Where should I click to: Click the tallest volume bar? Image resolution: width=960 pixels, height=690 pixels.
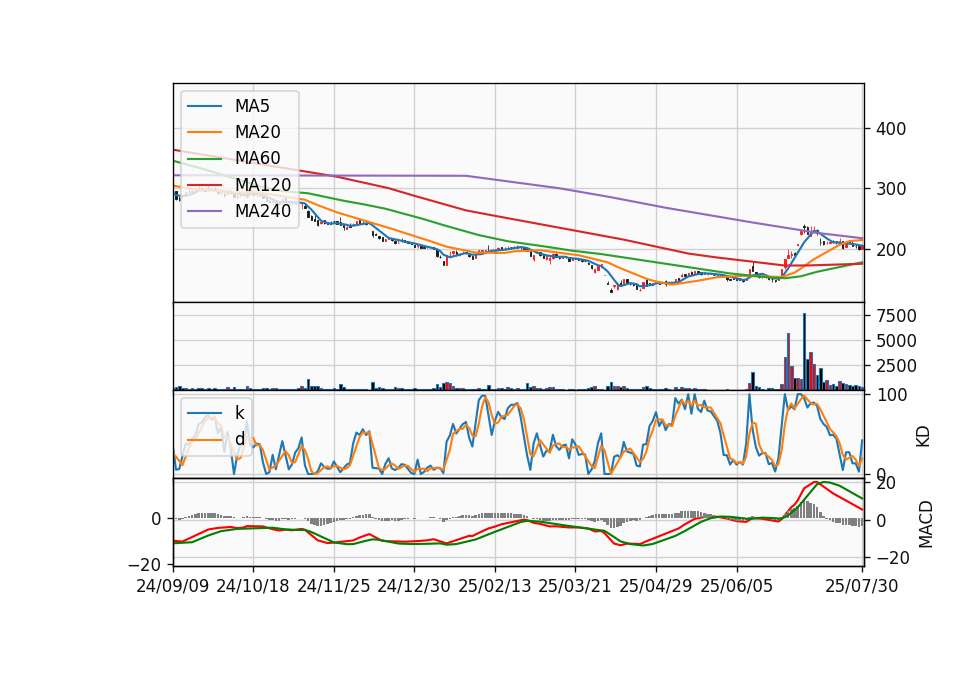(804, 352)
